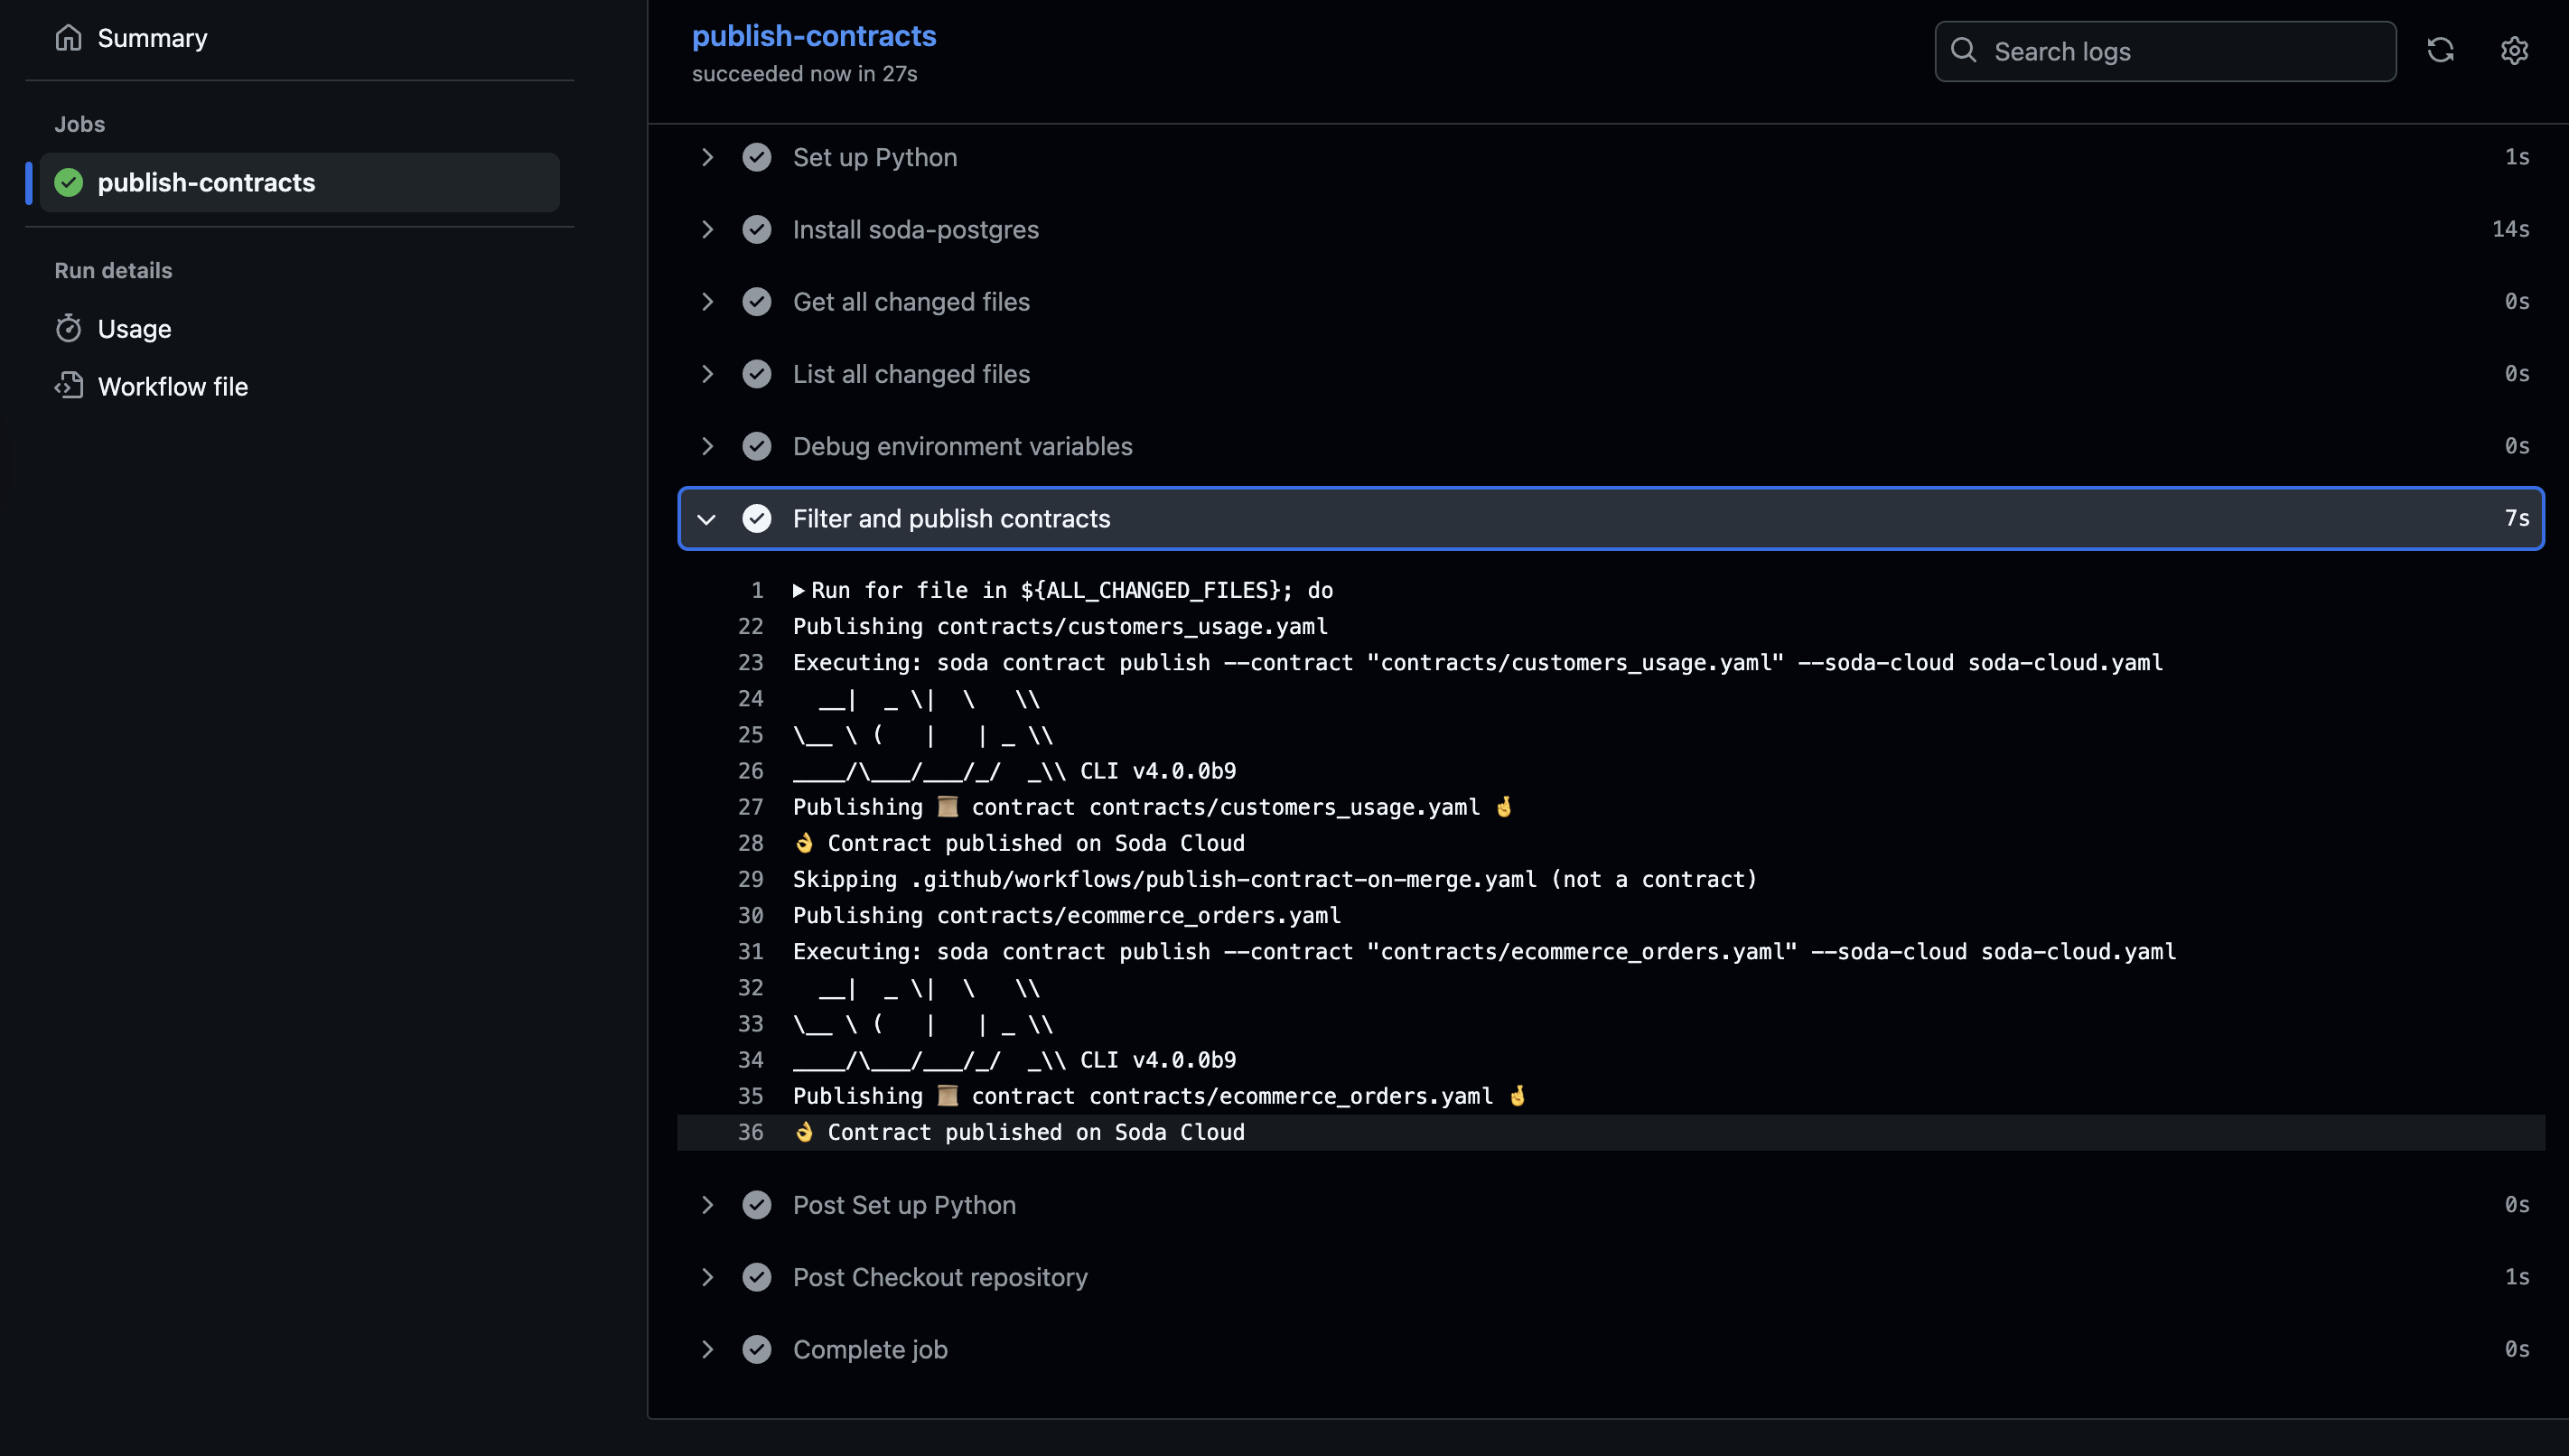Click the home icon beside Summary
Image resolution: width=2569 pixels, height=1456 pixels.
pos(68,38)
